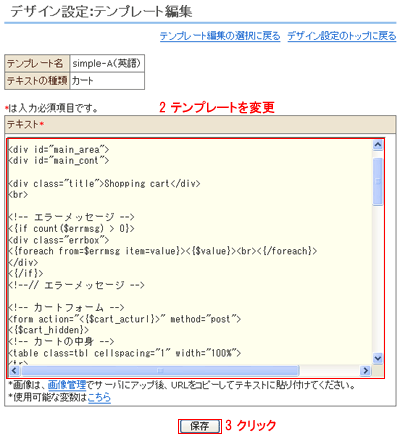Click the カート text type cell
Screen dimensions: 400x447
pyautogui.click(x=107, y=81)
